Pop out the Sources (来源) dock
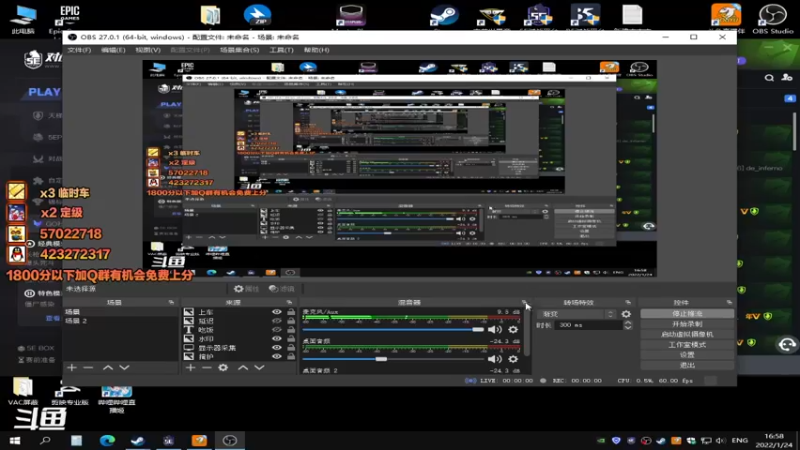Viewport: 800px width, 450px height. pos(289,303)
